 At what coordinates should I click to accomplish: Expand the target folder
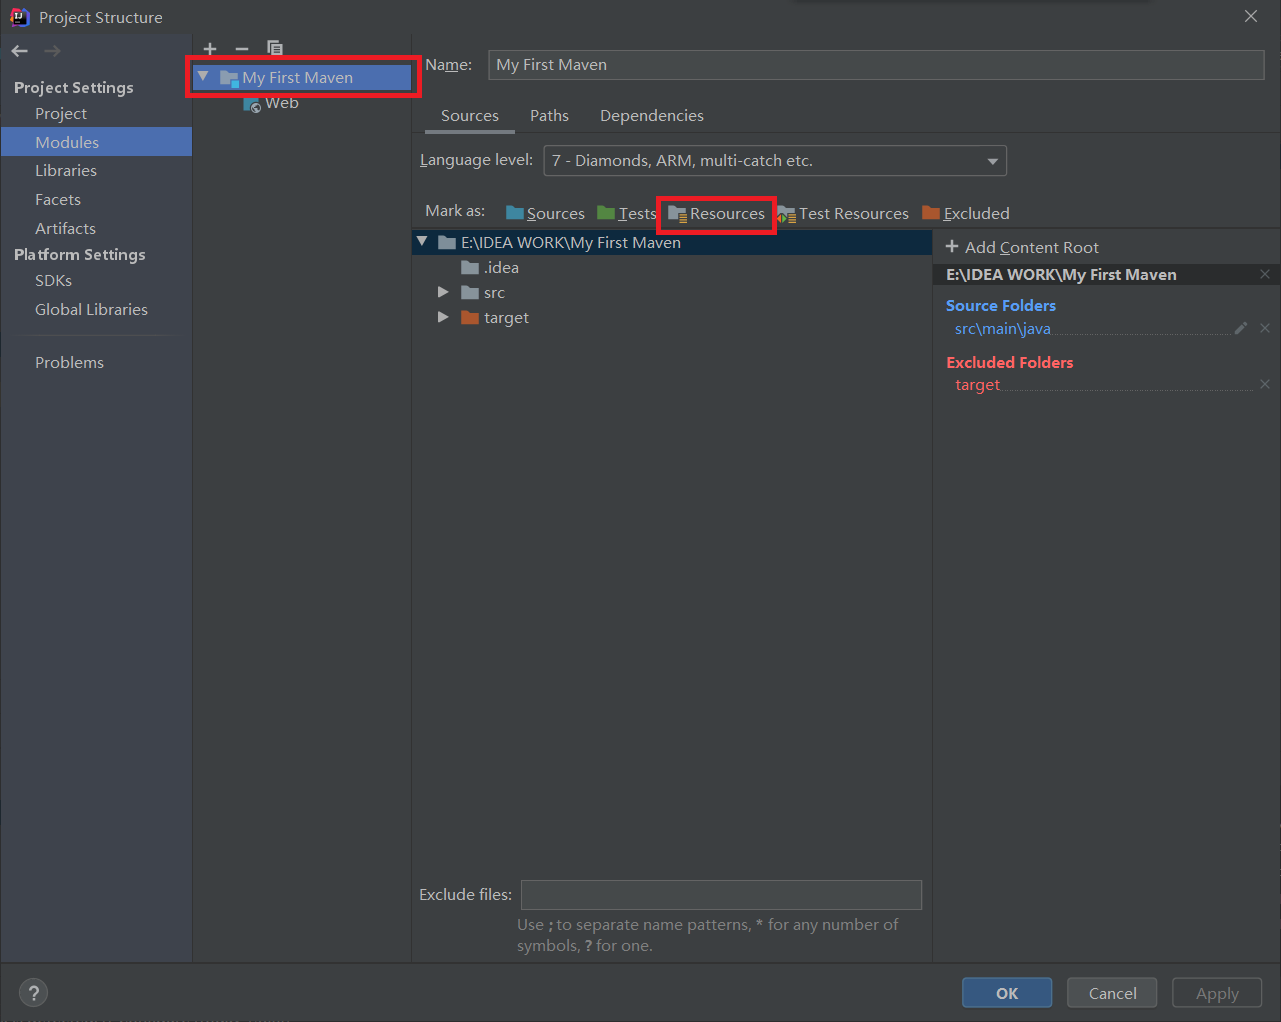[443, 317]
